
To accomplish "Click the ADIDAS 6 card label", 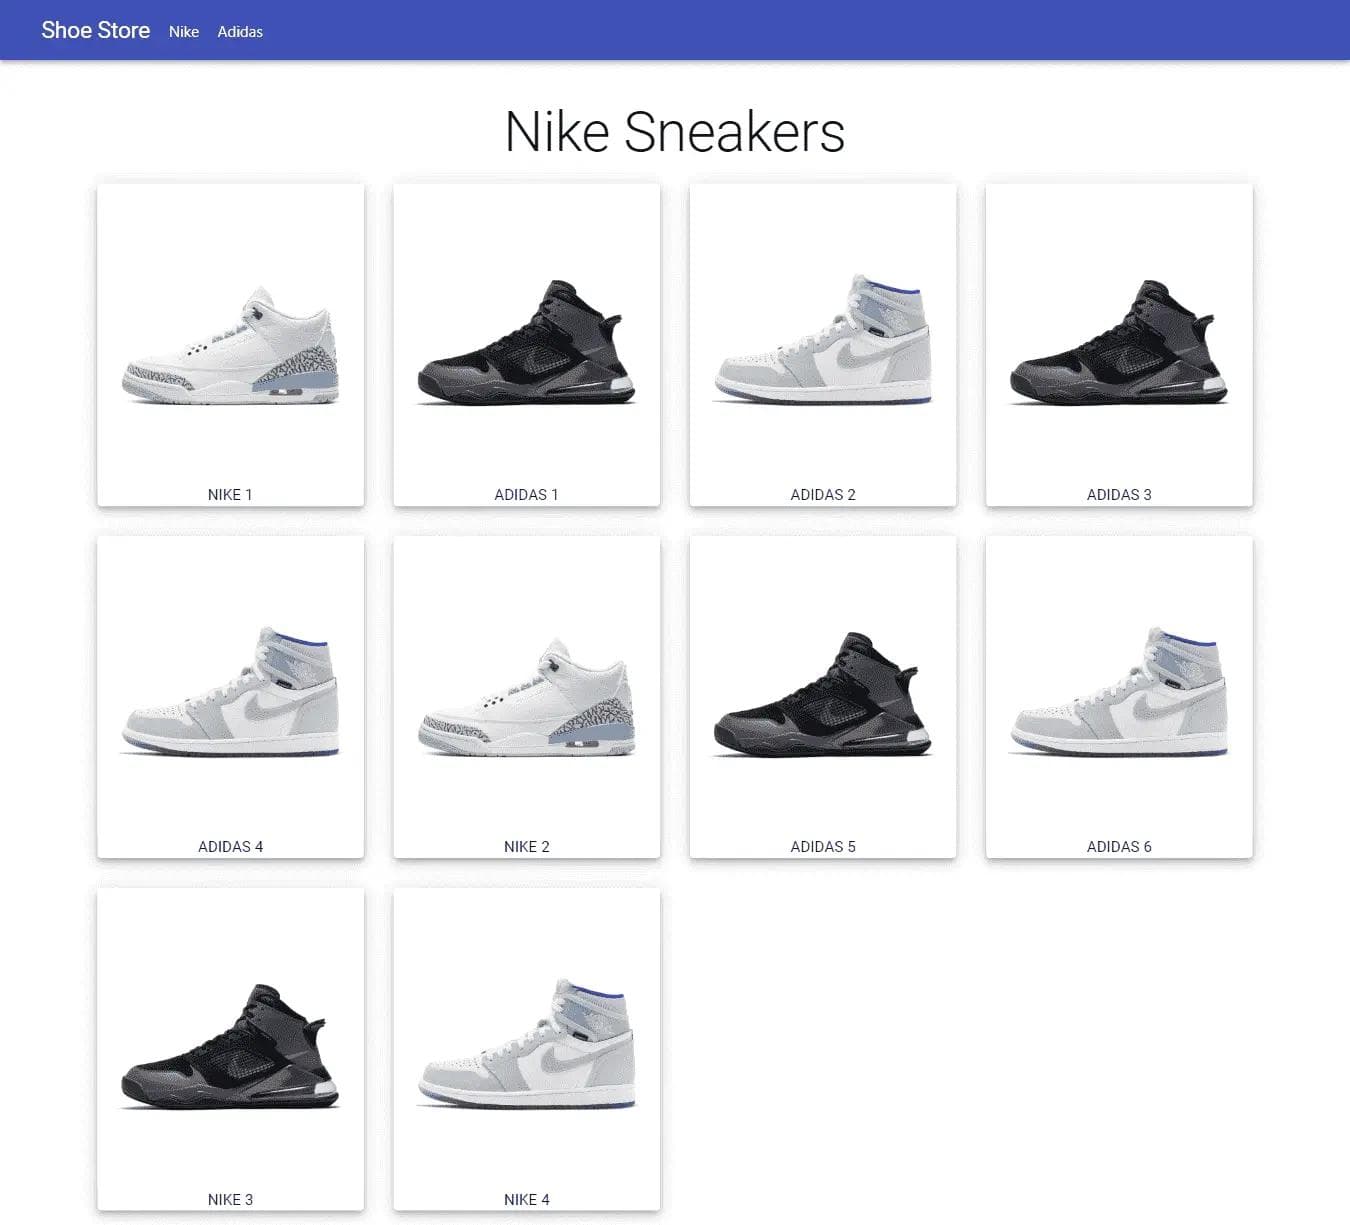I will tap(1119, 847).
